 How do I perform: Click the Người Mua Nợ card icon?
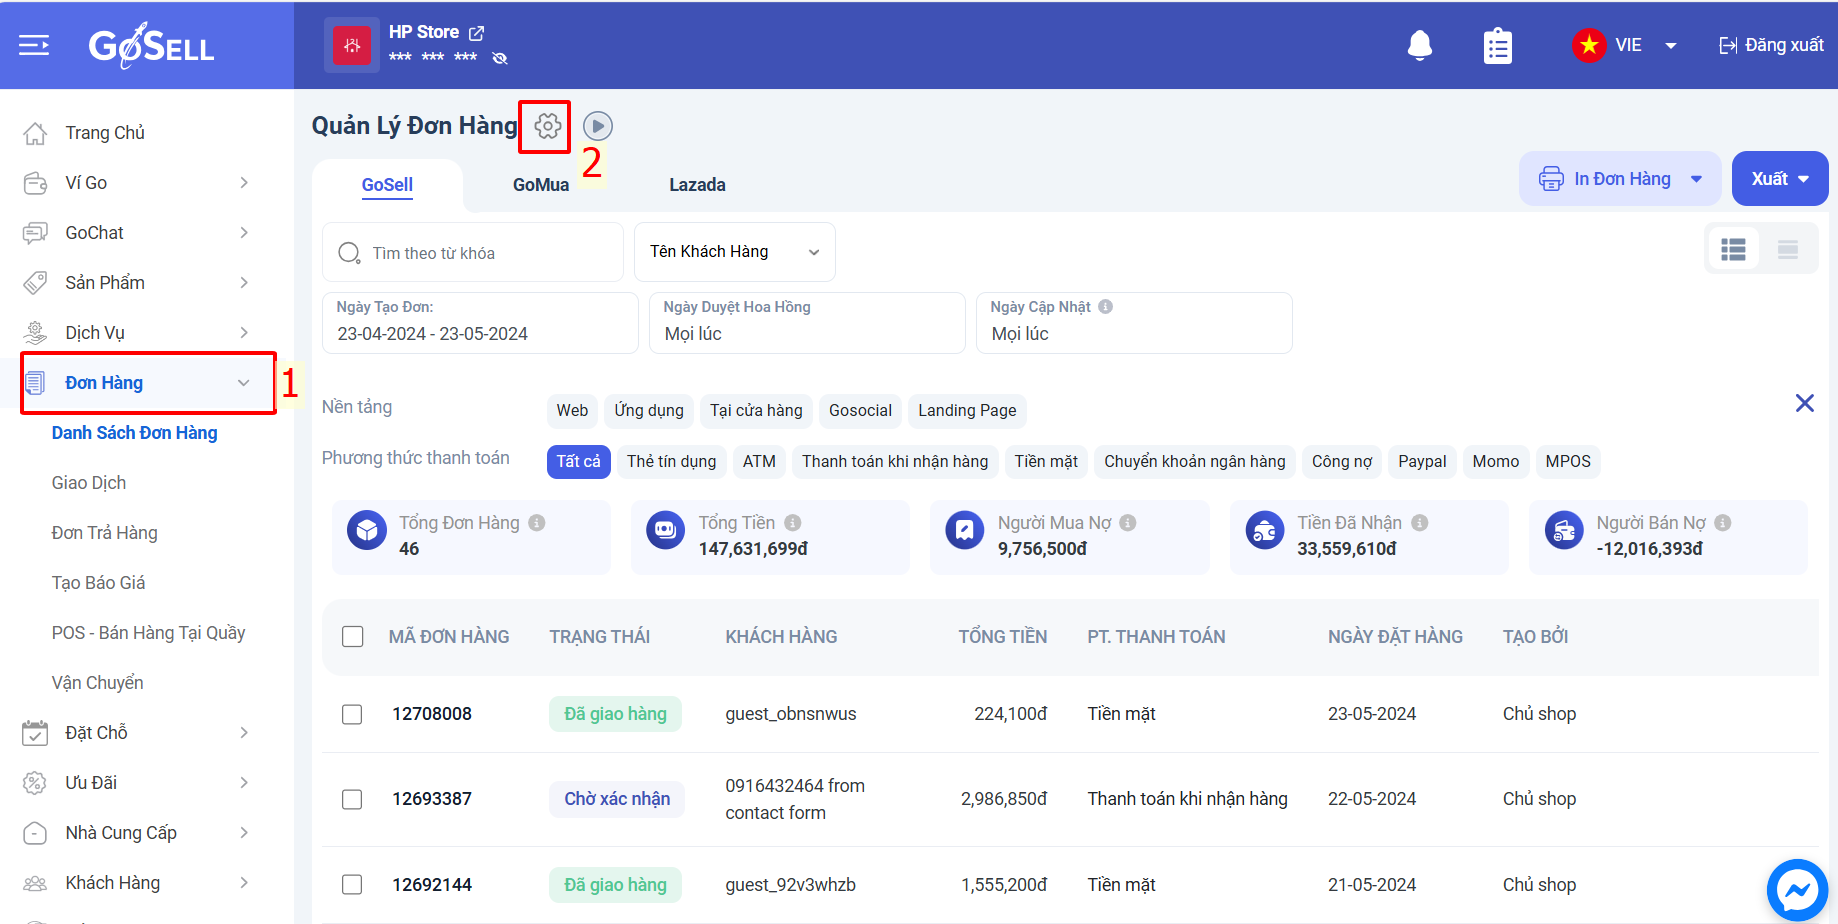point(965,530)
